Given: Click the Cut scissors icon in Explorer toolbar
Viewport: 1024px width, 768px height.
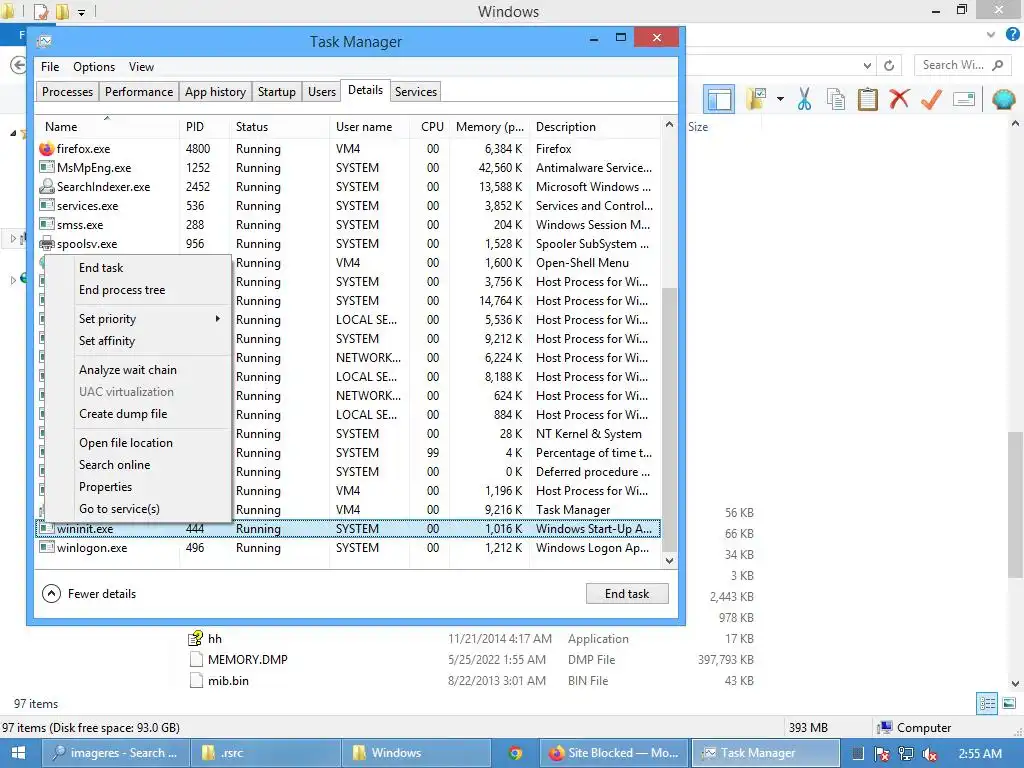Looking at the screenshot, I should [804, 99].
